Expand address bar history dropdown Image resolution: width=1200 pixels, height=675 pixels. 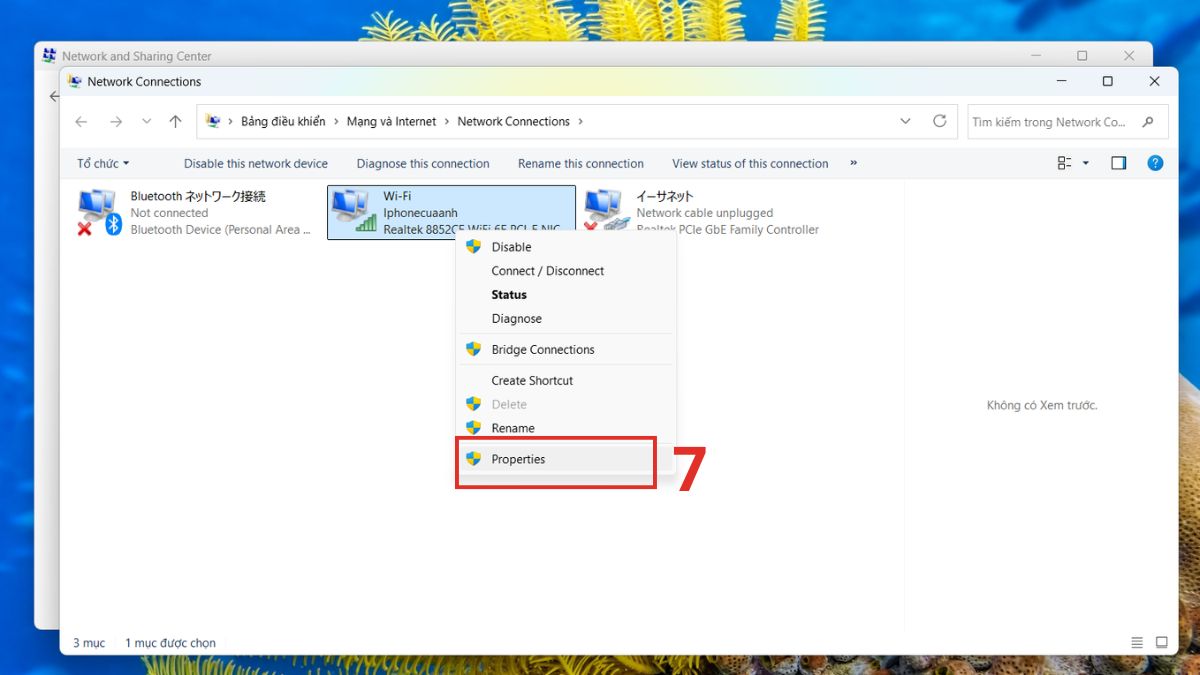pos(905,121)
